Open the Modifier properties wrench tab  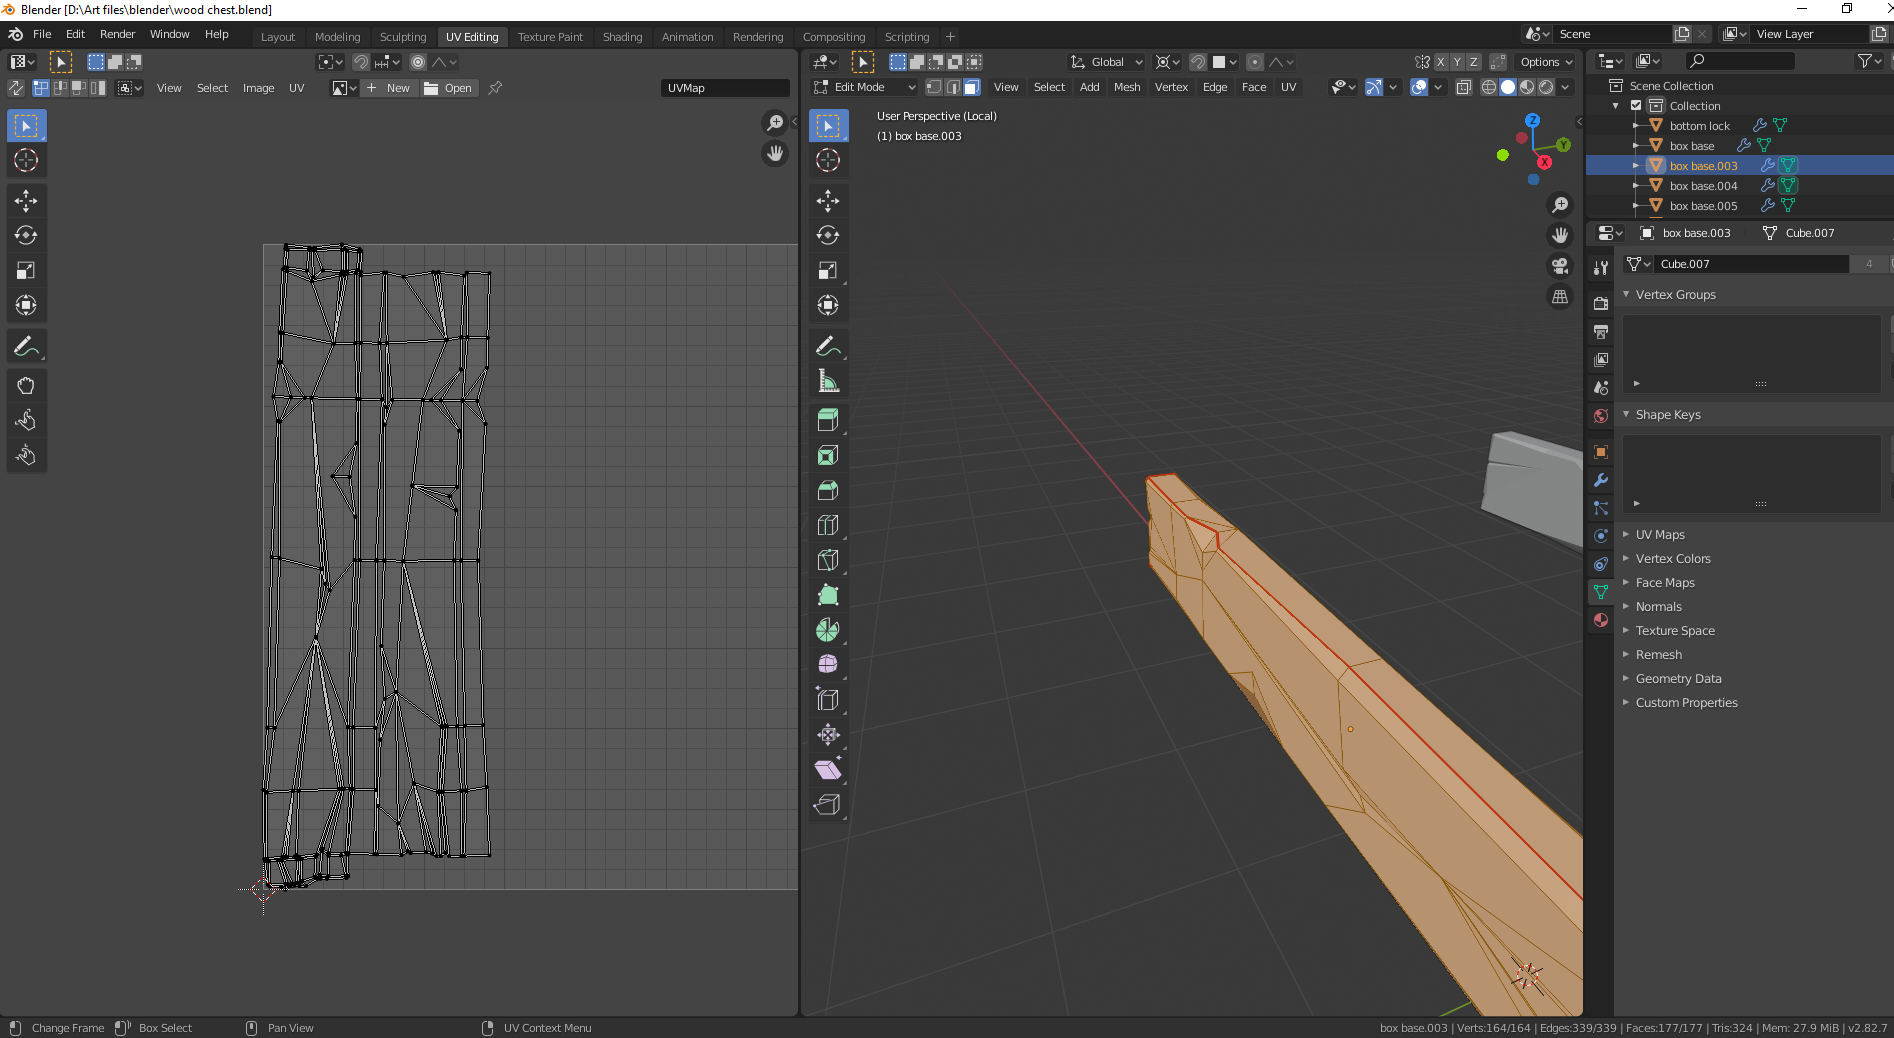tap(1601, 480)
